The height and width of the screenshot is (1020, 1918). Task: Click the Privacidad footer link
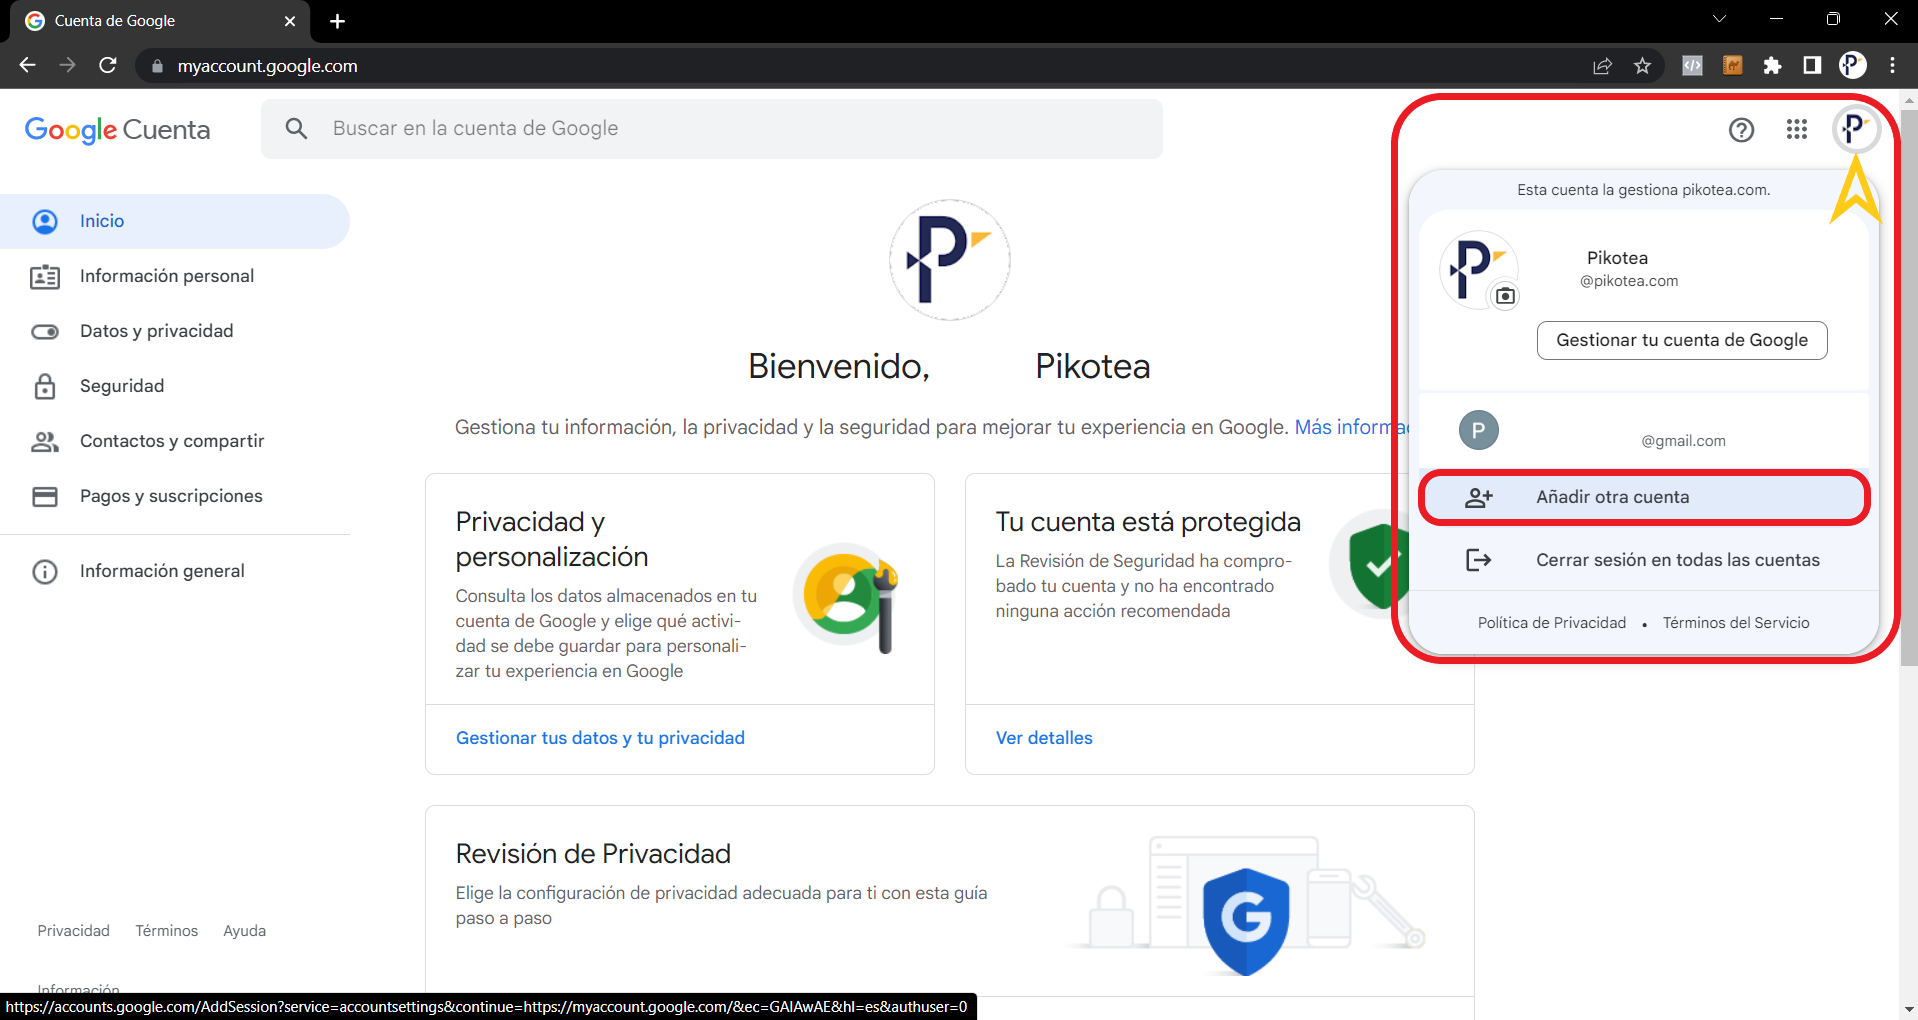[74, 931]
